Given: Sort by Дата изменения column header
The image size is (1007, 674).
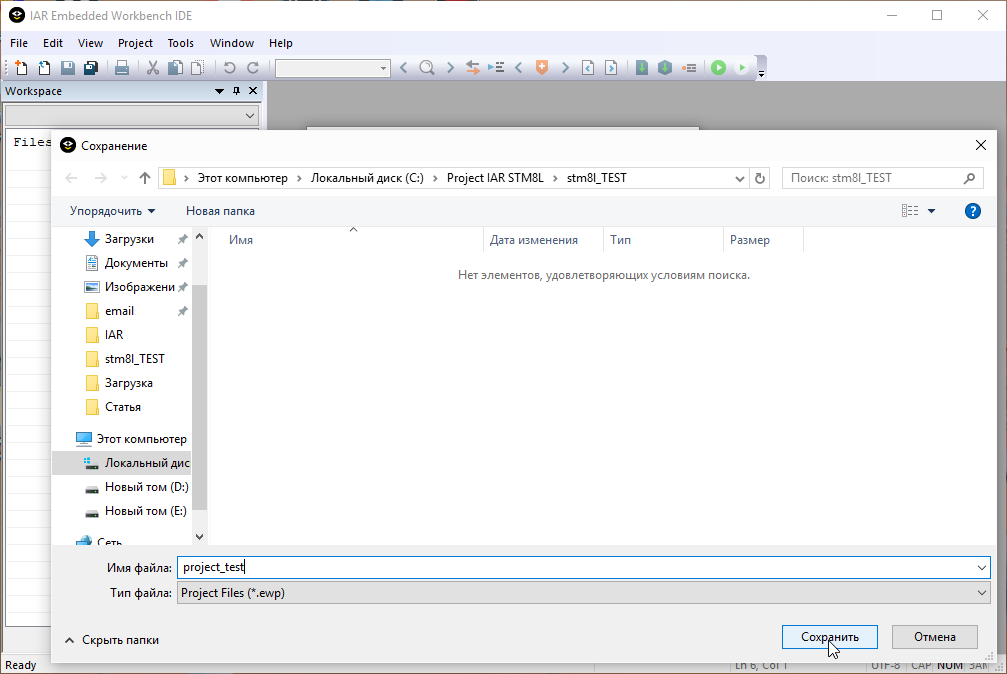Looking at the screenshot, I should 533,240.
